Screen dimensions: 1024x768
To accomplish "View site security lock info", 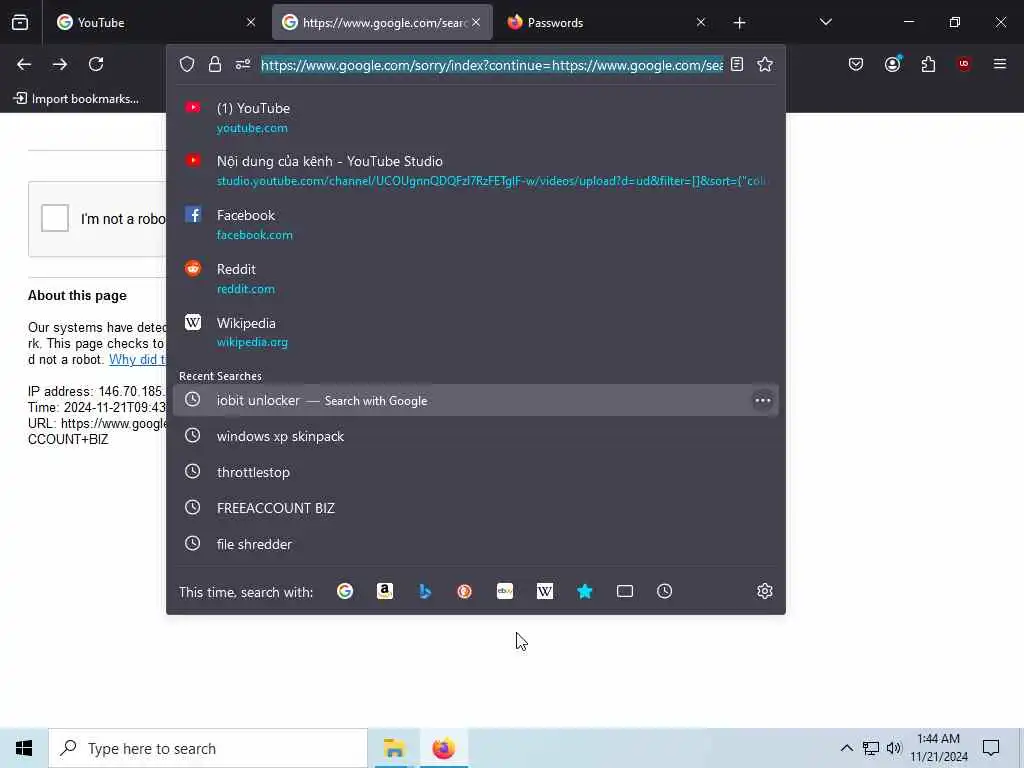I will pos(215,64).
